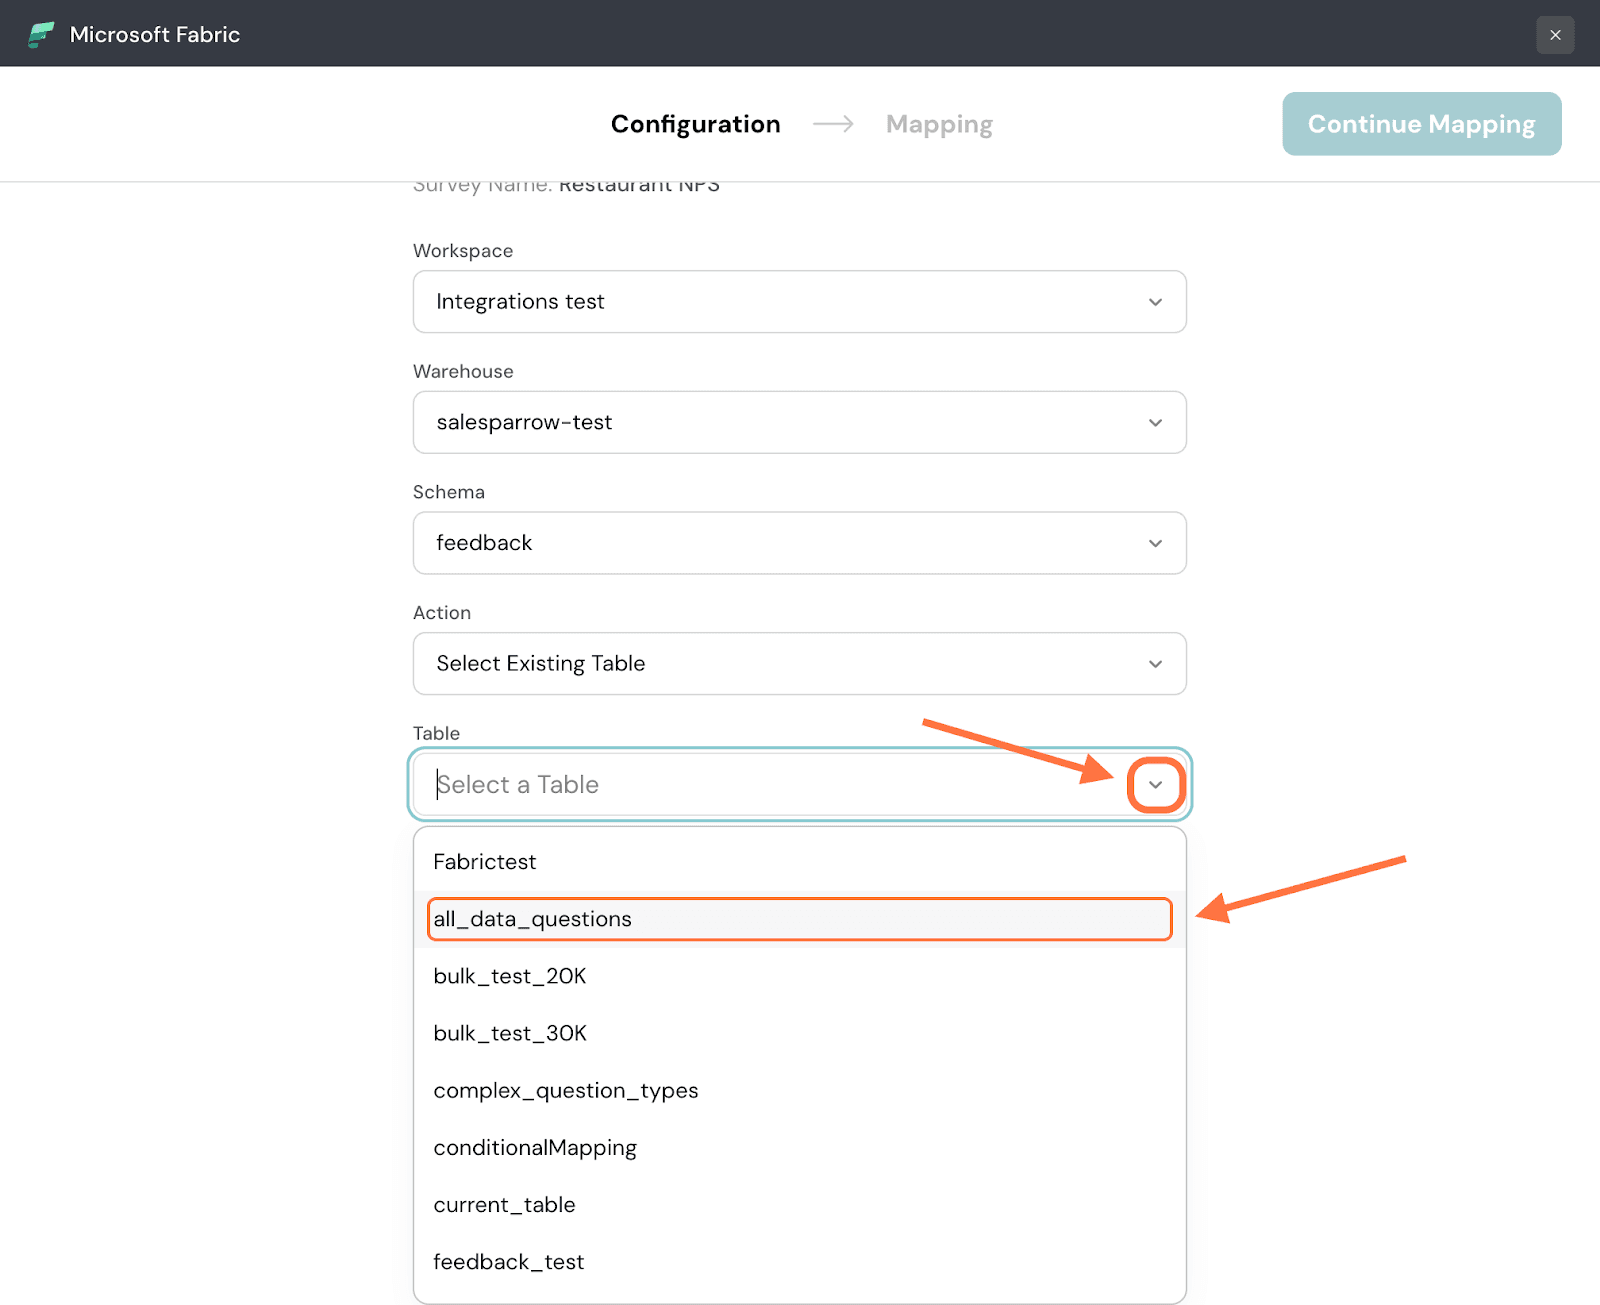The image size is (1600, 1305).
Task: Click the Continue Mapping button
Action: click(x=1421, y=124)
